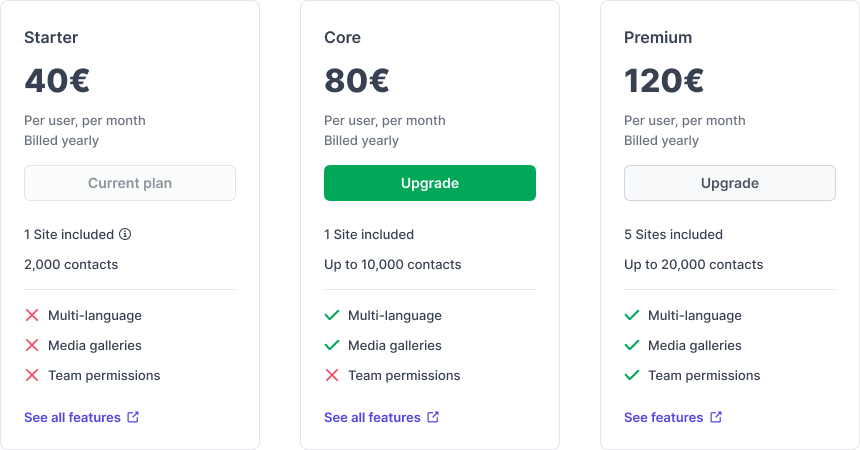Click green check next to Core Multi-language
The height and width of the screenshot is (450, 860).
point(332,315)
